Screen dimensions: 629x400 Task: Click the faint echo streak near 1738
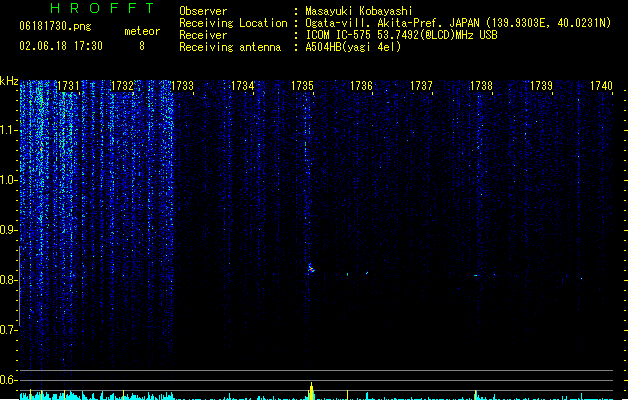(x=476, y=275)
